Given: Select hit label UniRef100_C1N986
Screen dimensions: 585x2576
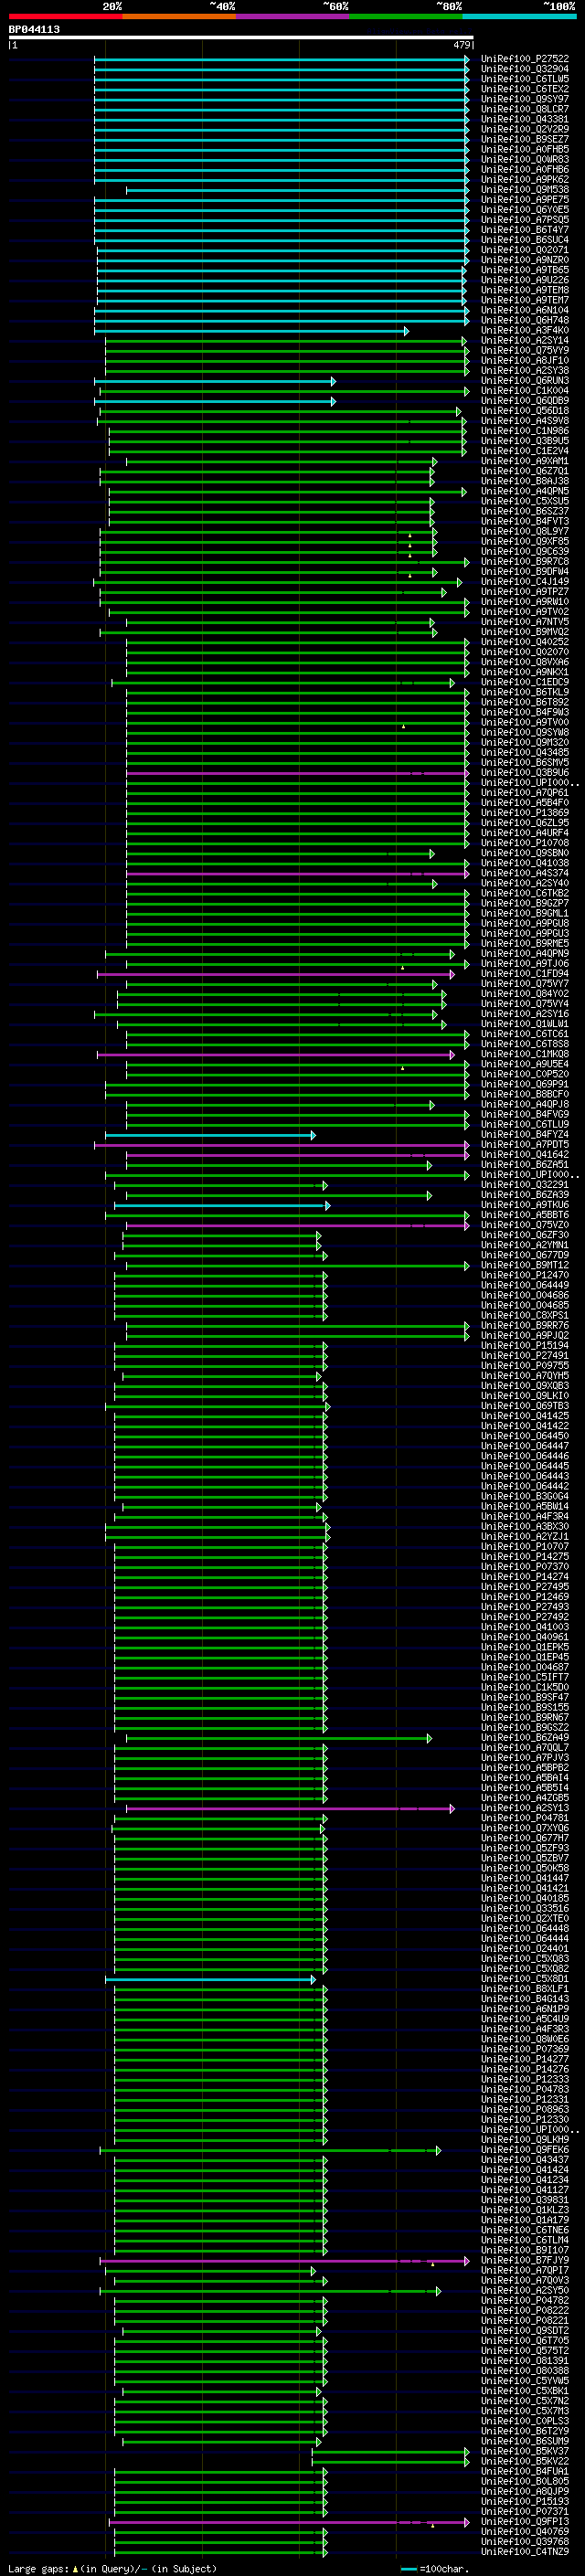Looking at the screenshot, I should tap(525, 431).
